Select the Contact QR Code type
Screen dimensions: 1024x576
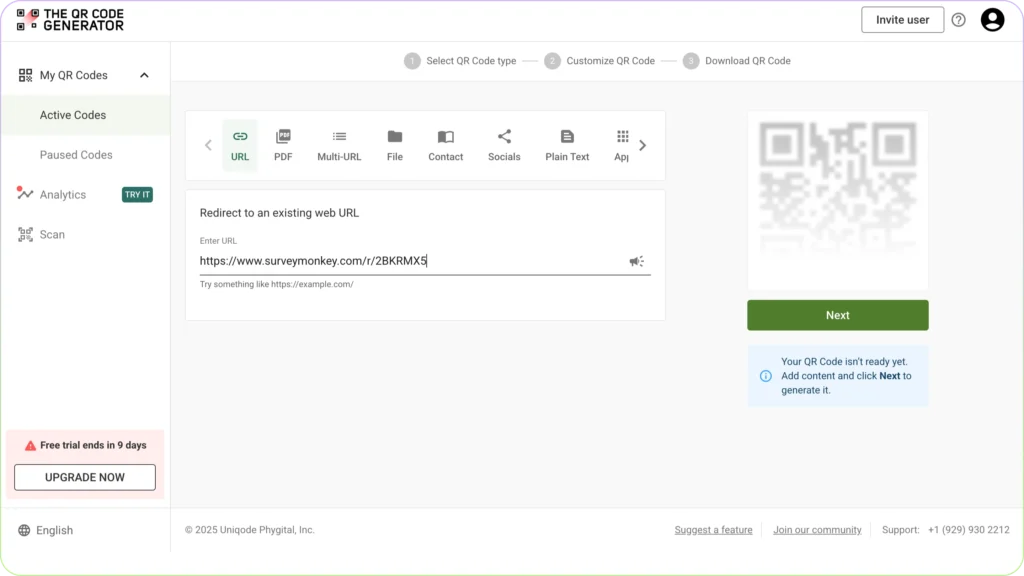(x=445, y=145)
